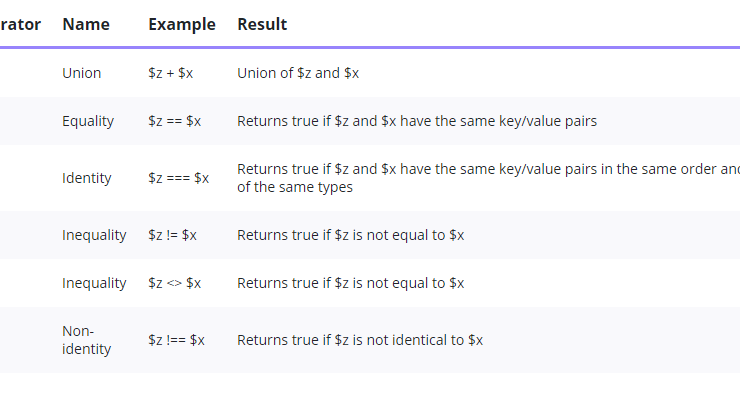
Task: Click the $z == $x example
Action: click(x=175, y=121)
